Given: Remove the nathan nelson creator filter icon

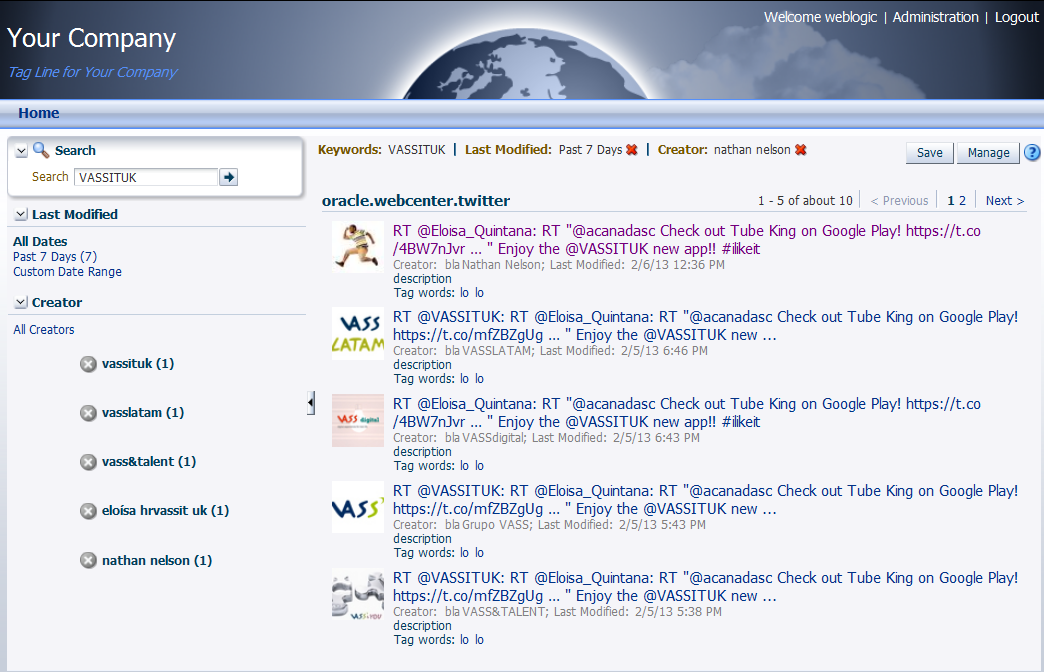Looking at the screenshot, I should [x=88, y=561].
